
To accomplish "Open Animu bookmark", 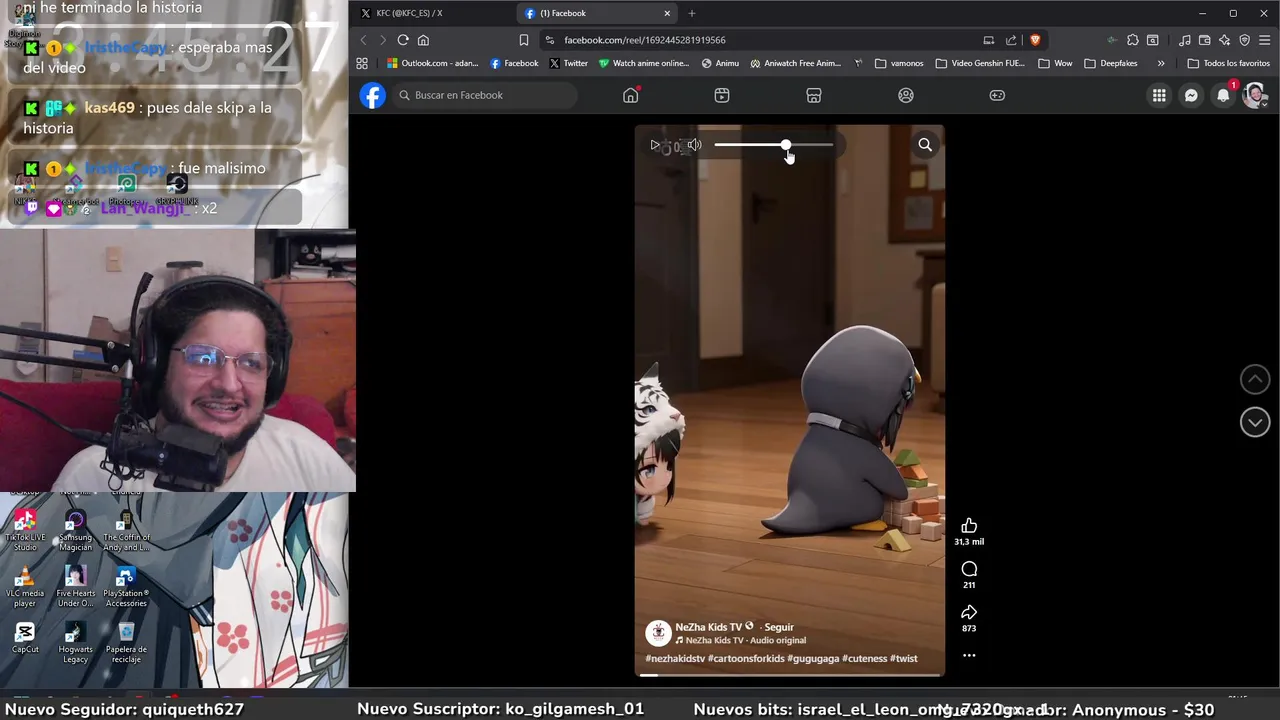I will click(720, 63).
